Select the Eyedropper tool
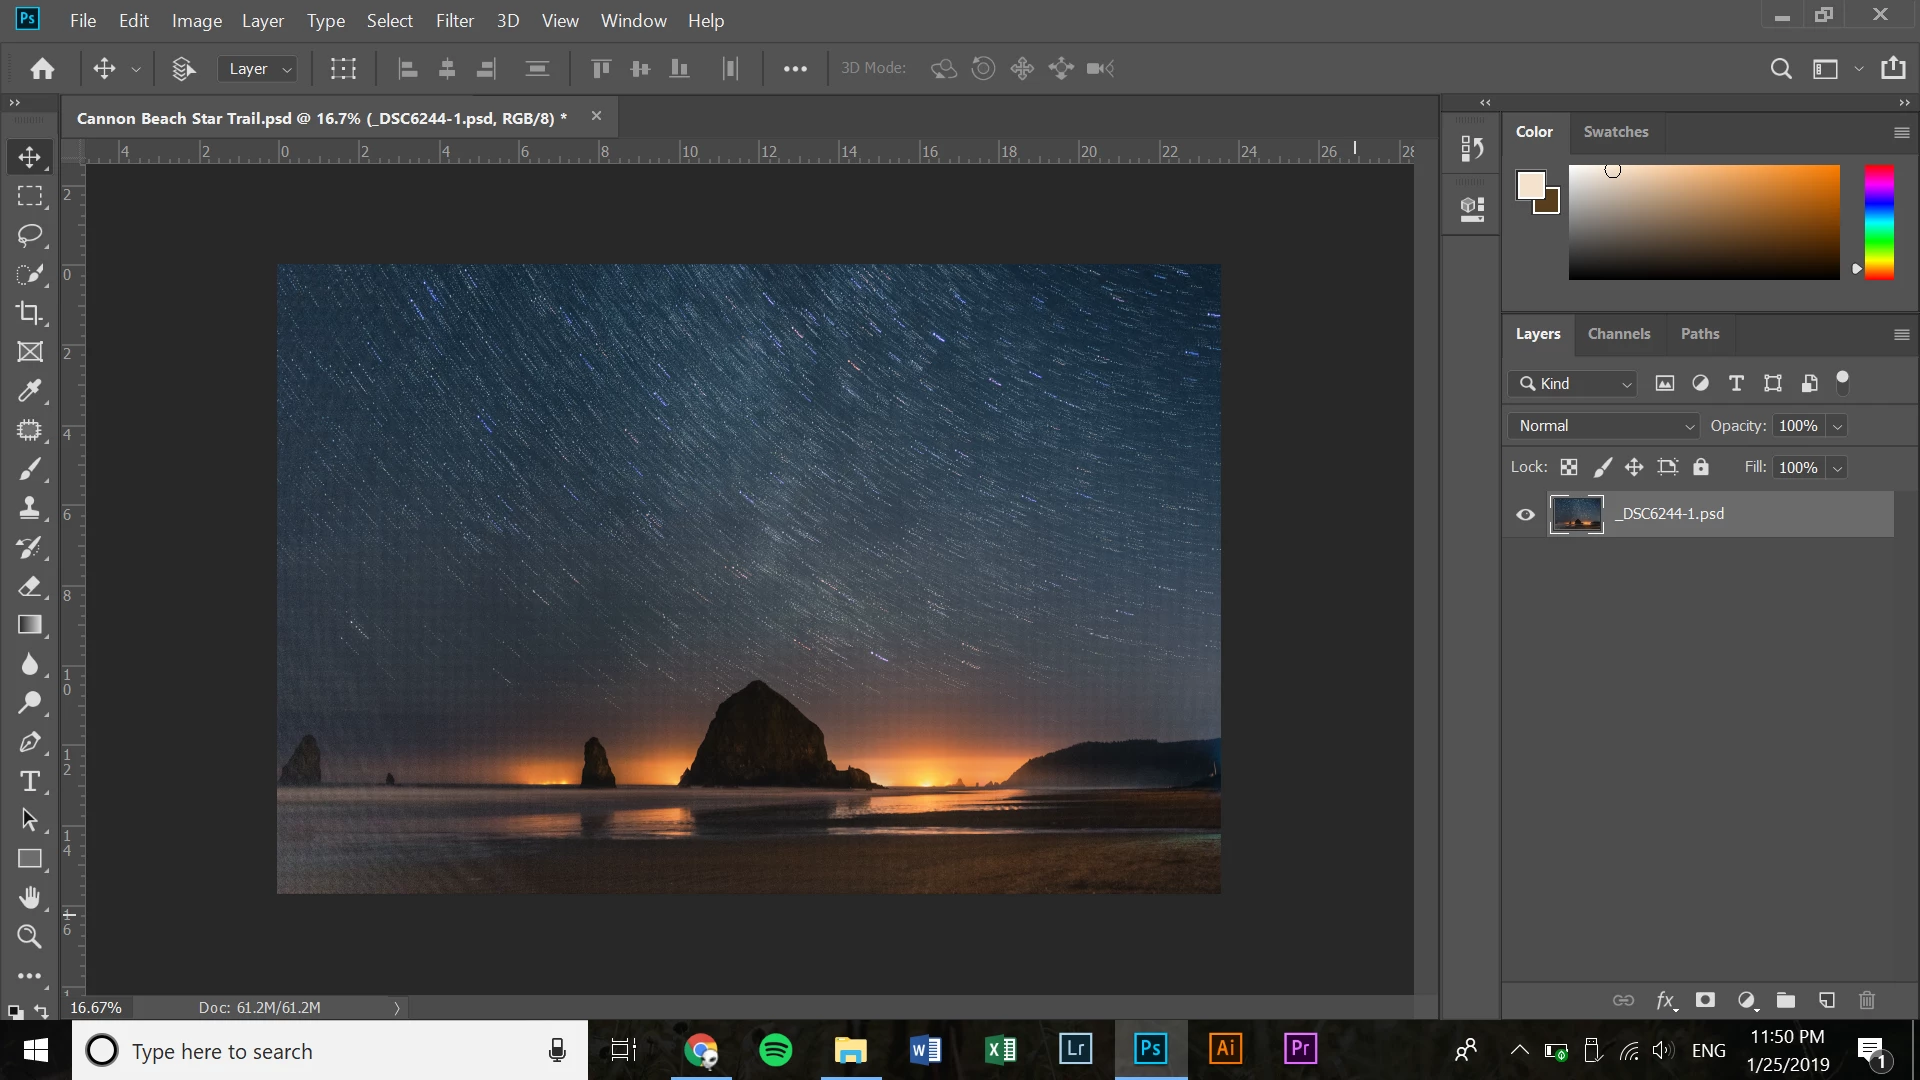 click(29, 391)
